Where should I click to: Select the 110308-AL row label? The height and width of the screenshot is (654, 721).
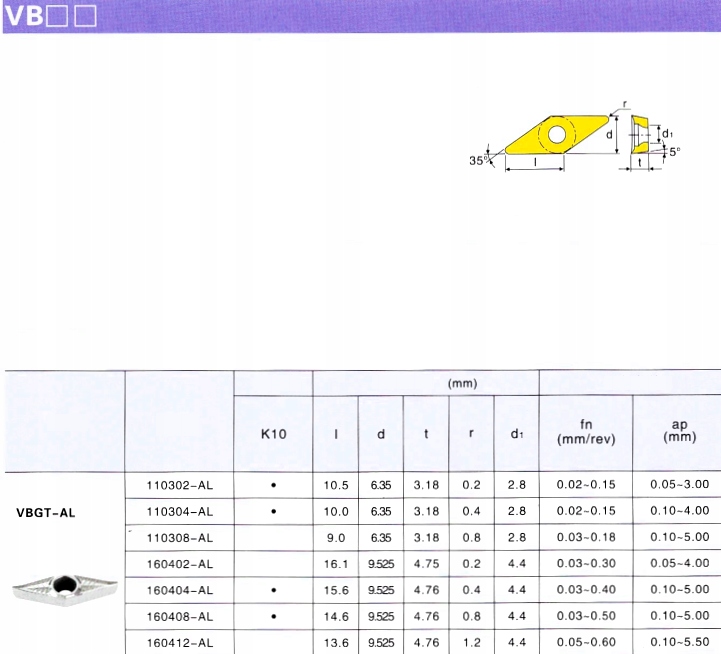coord(180,537)
